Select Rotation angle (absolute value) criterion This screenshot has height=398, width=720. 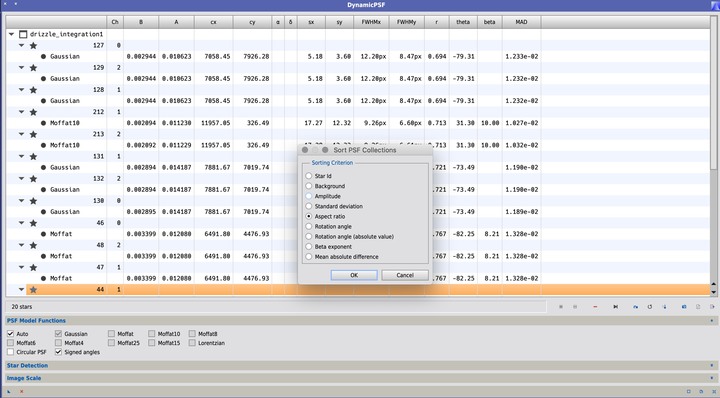pyautogui.click(x=309, y=236)
